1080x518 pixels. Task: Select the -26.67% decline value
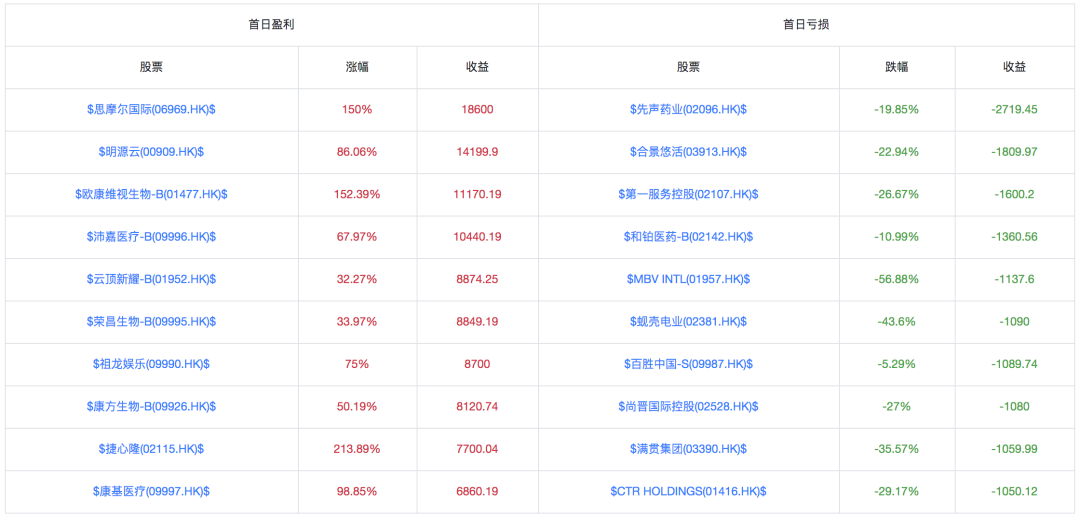(897, 194)
